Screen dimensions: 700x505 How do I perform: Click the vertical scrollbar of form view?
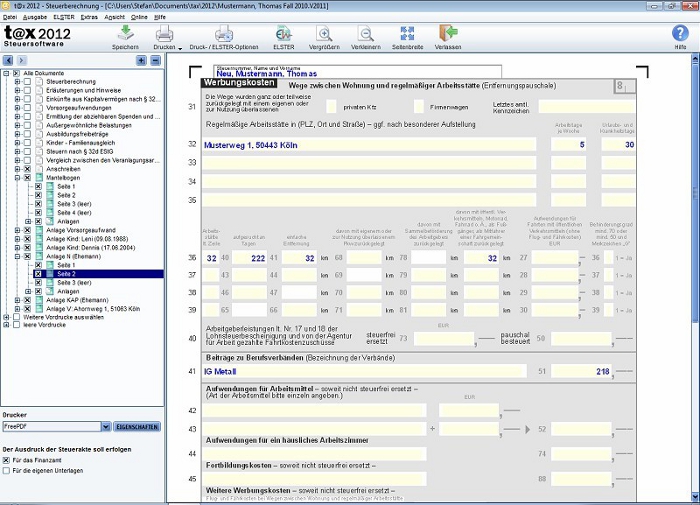click(695, 192)
